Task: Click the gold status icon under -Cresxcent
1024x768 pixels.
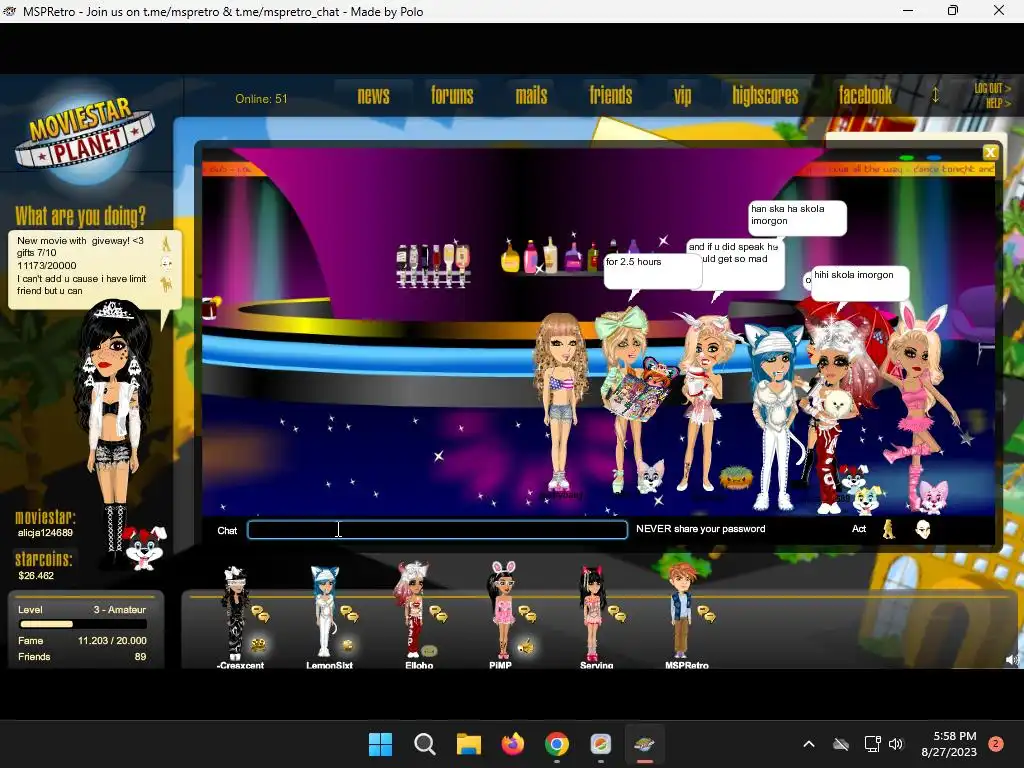Action: click(x=259, y=645)
